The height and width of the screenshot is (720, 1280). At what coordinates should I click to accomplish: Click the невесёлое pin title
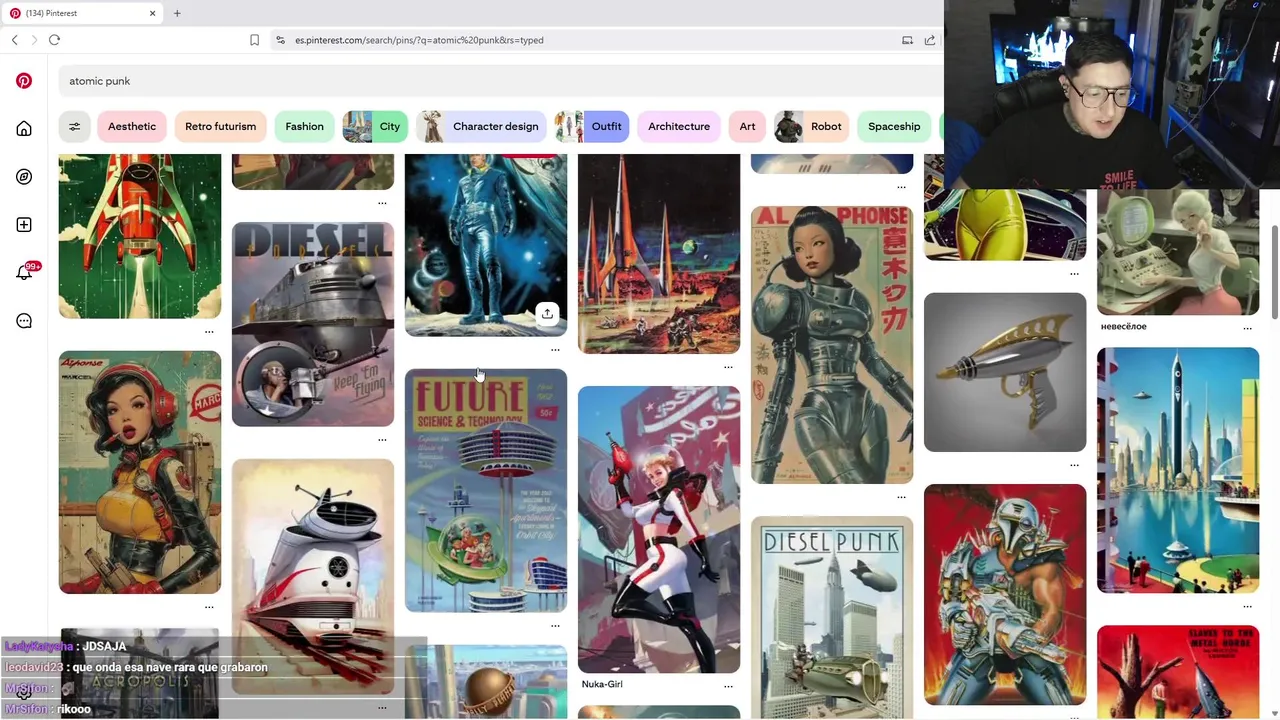click(1124, 326)
